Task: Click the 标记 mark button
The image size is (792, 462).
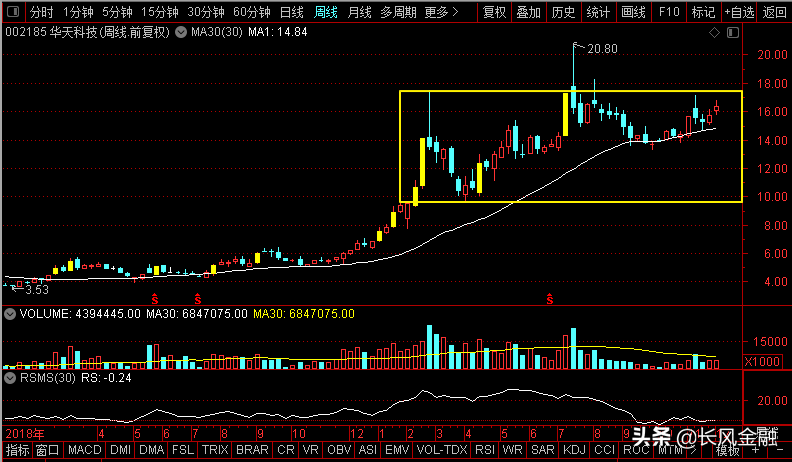Action: tap(703, 12)
